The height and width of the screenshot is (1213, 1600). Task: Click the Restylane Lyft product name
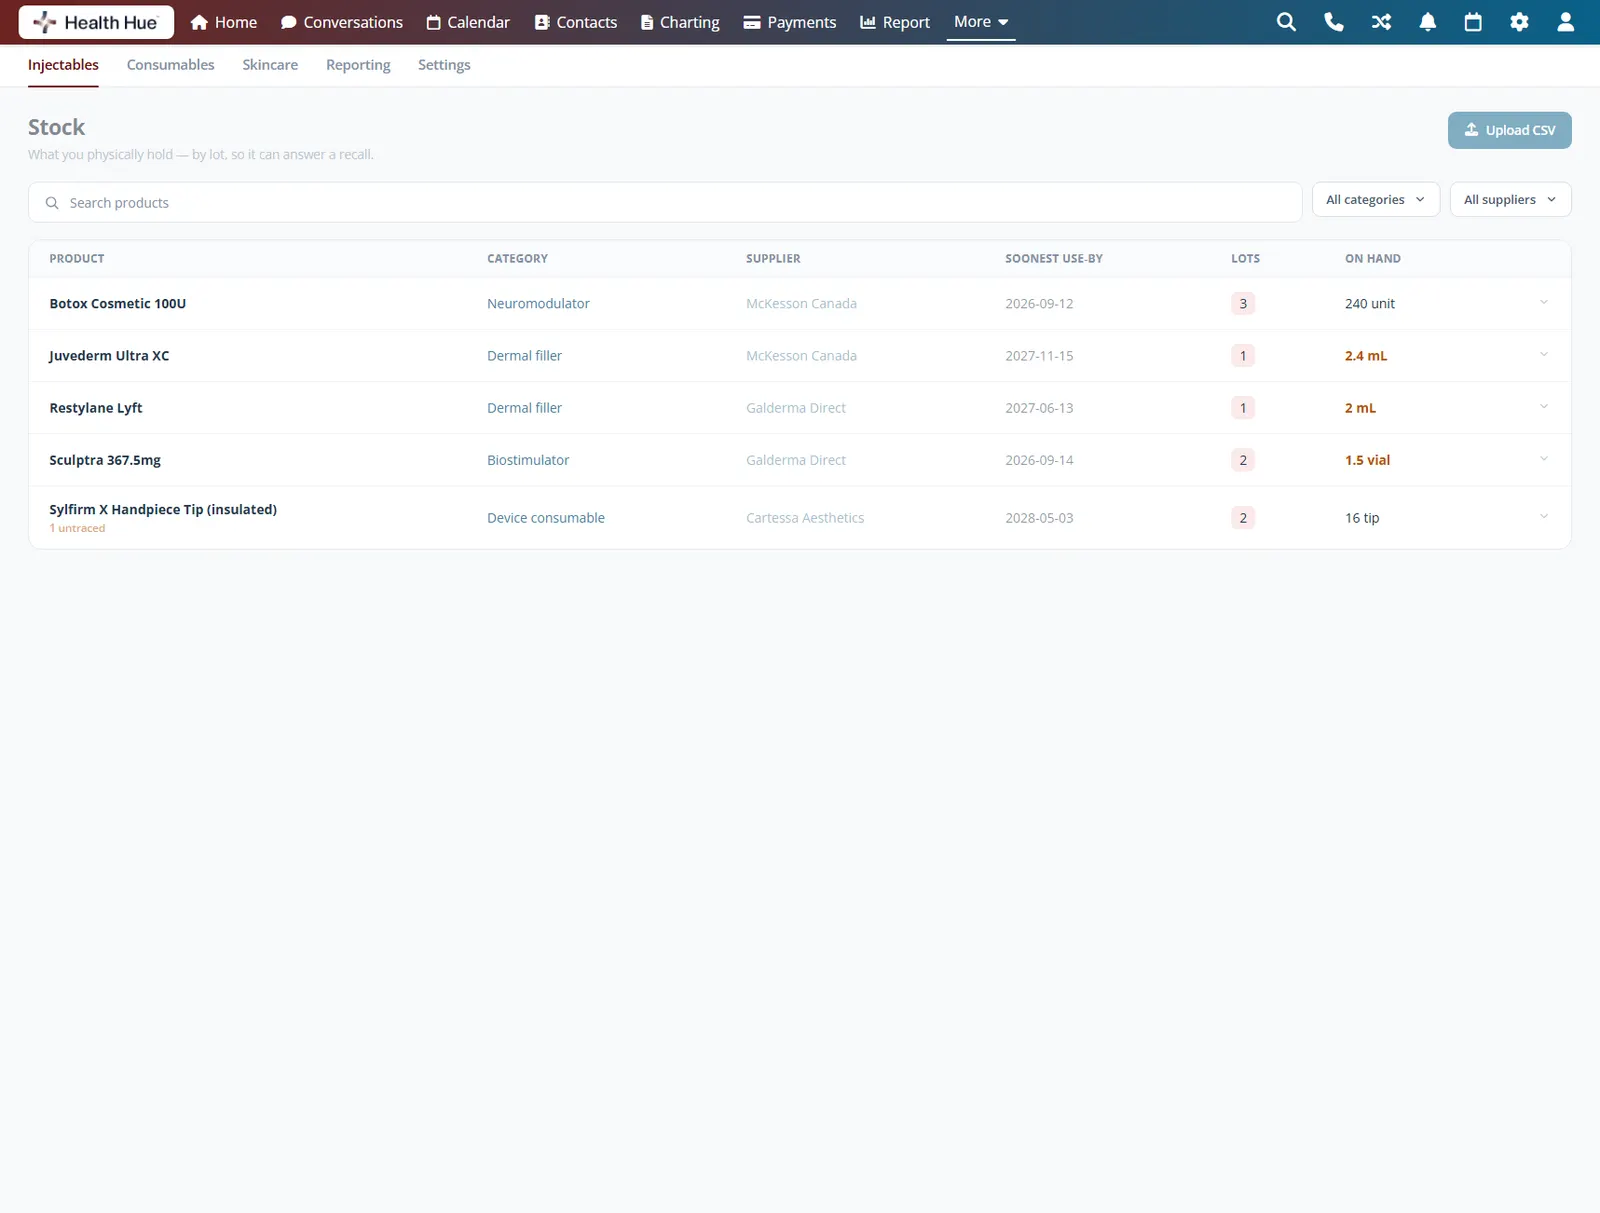tap(96, 407)
